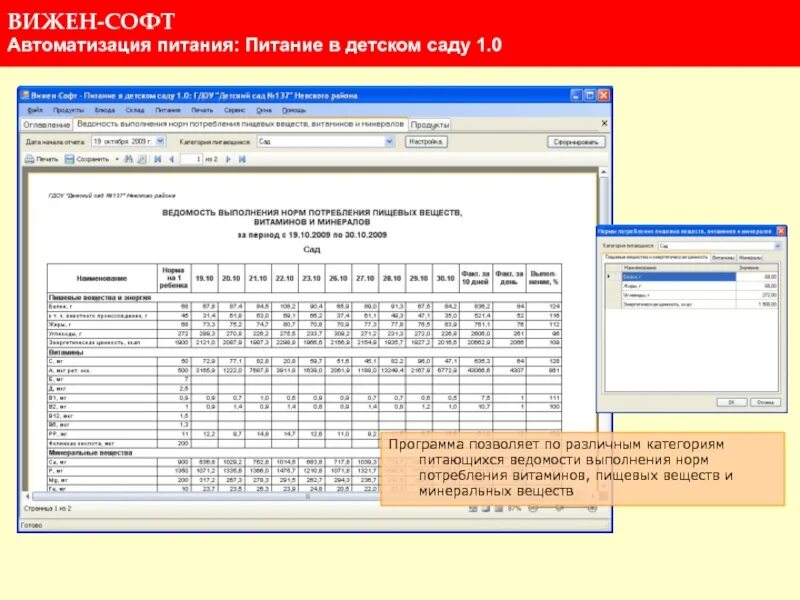Screen dimensions: 800x600
Task: Go to the next report page
Action: tap(228, 159)
